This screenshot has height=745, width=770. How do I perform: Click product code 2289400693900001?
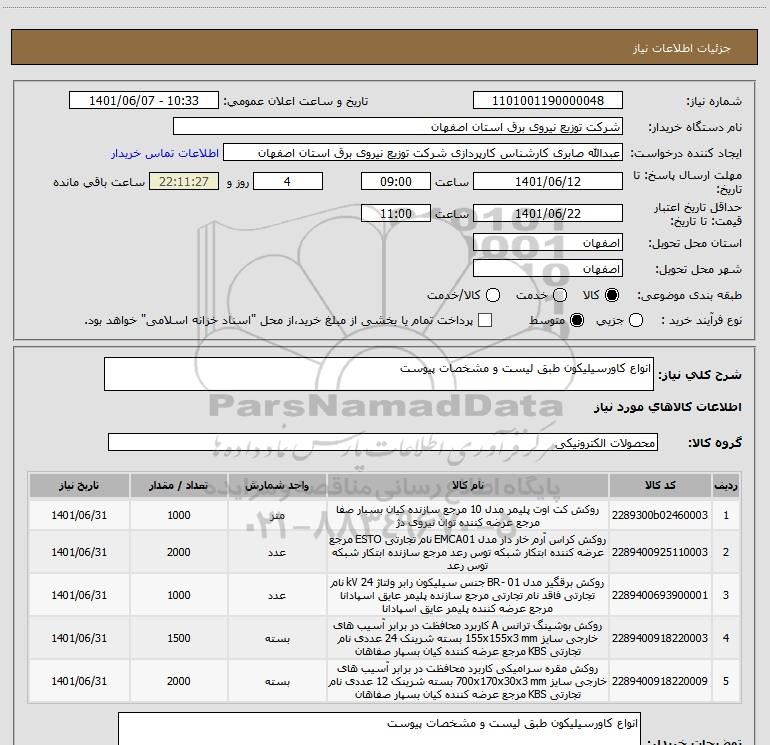click(x=660, y=595)
